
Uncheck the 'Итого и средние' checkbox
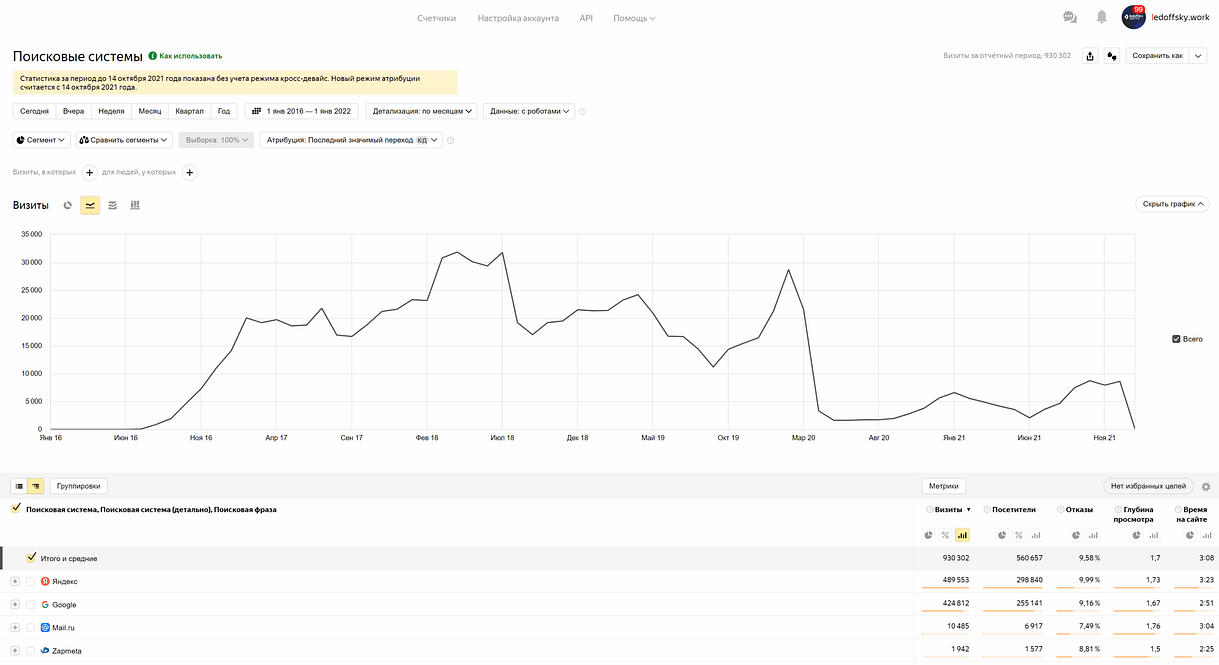[32, 558]
